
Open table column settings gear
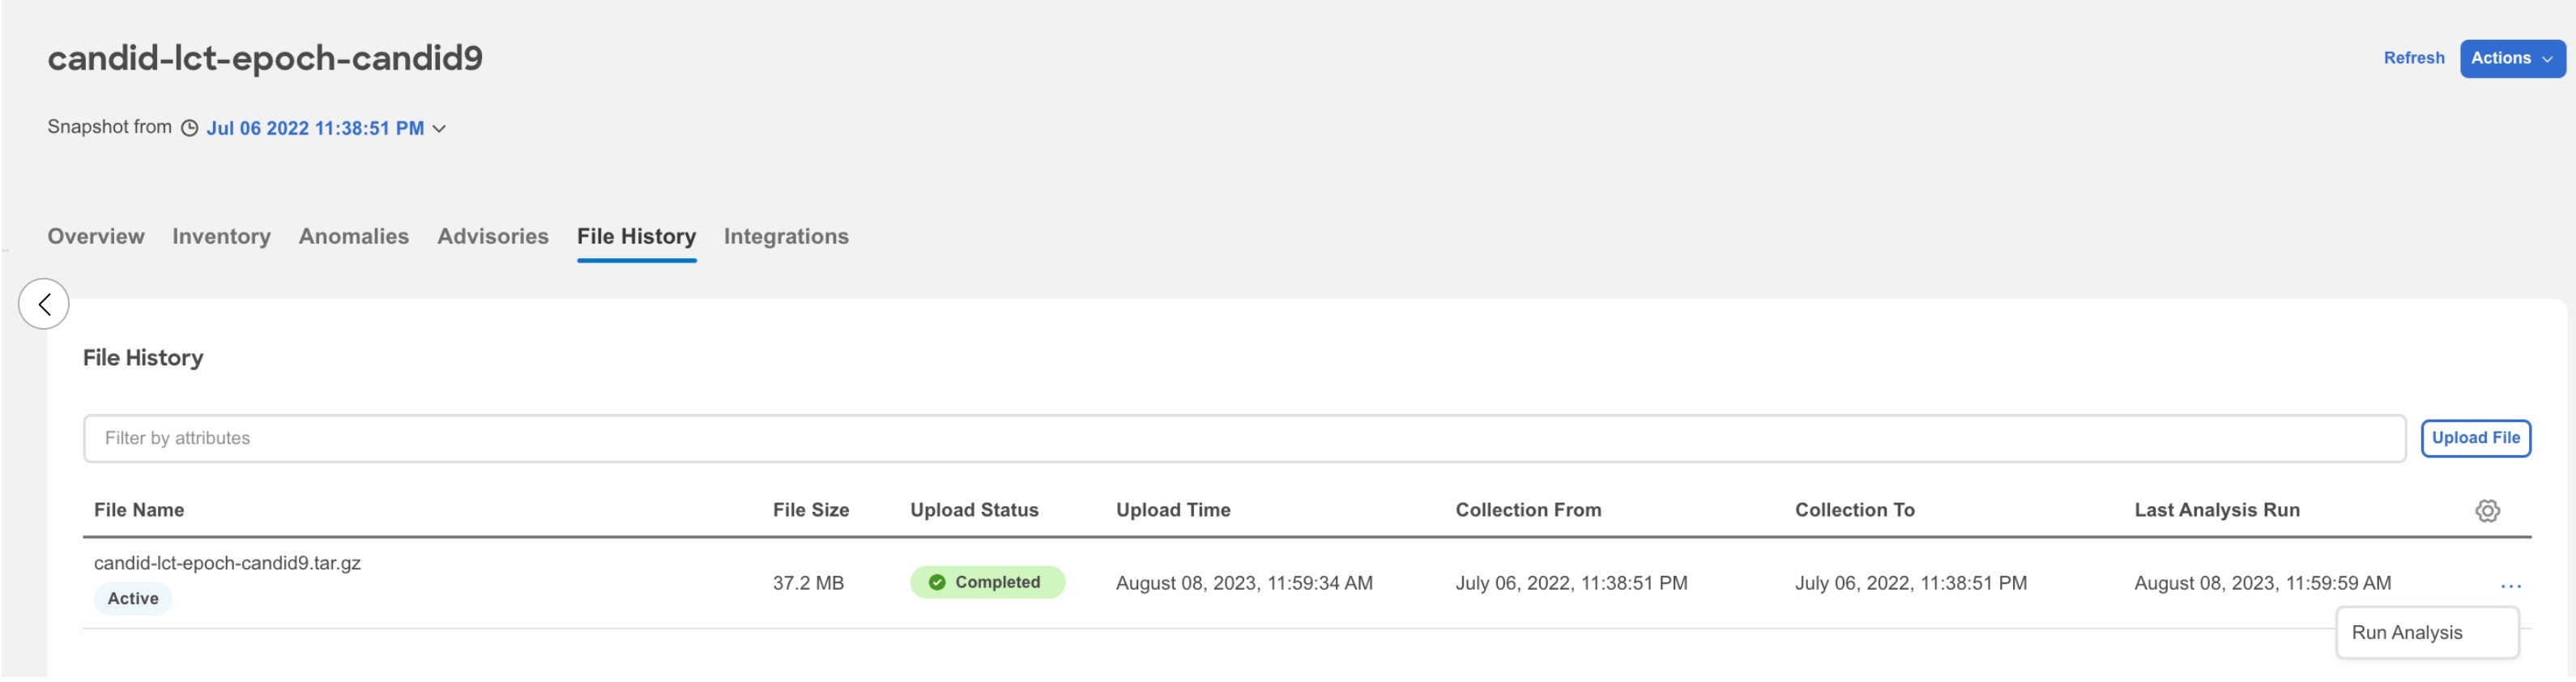(x=2487, y=511)
